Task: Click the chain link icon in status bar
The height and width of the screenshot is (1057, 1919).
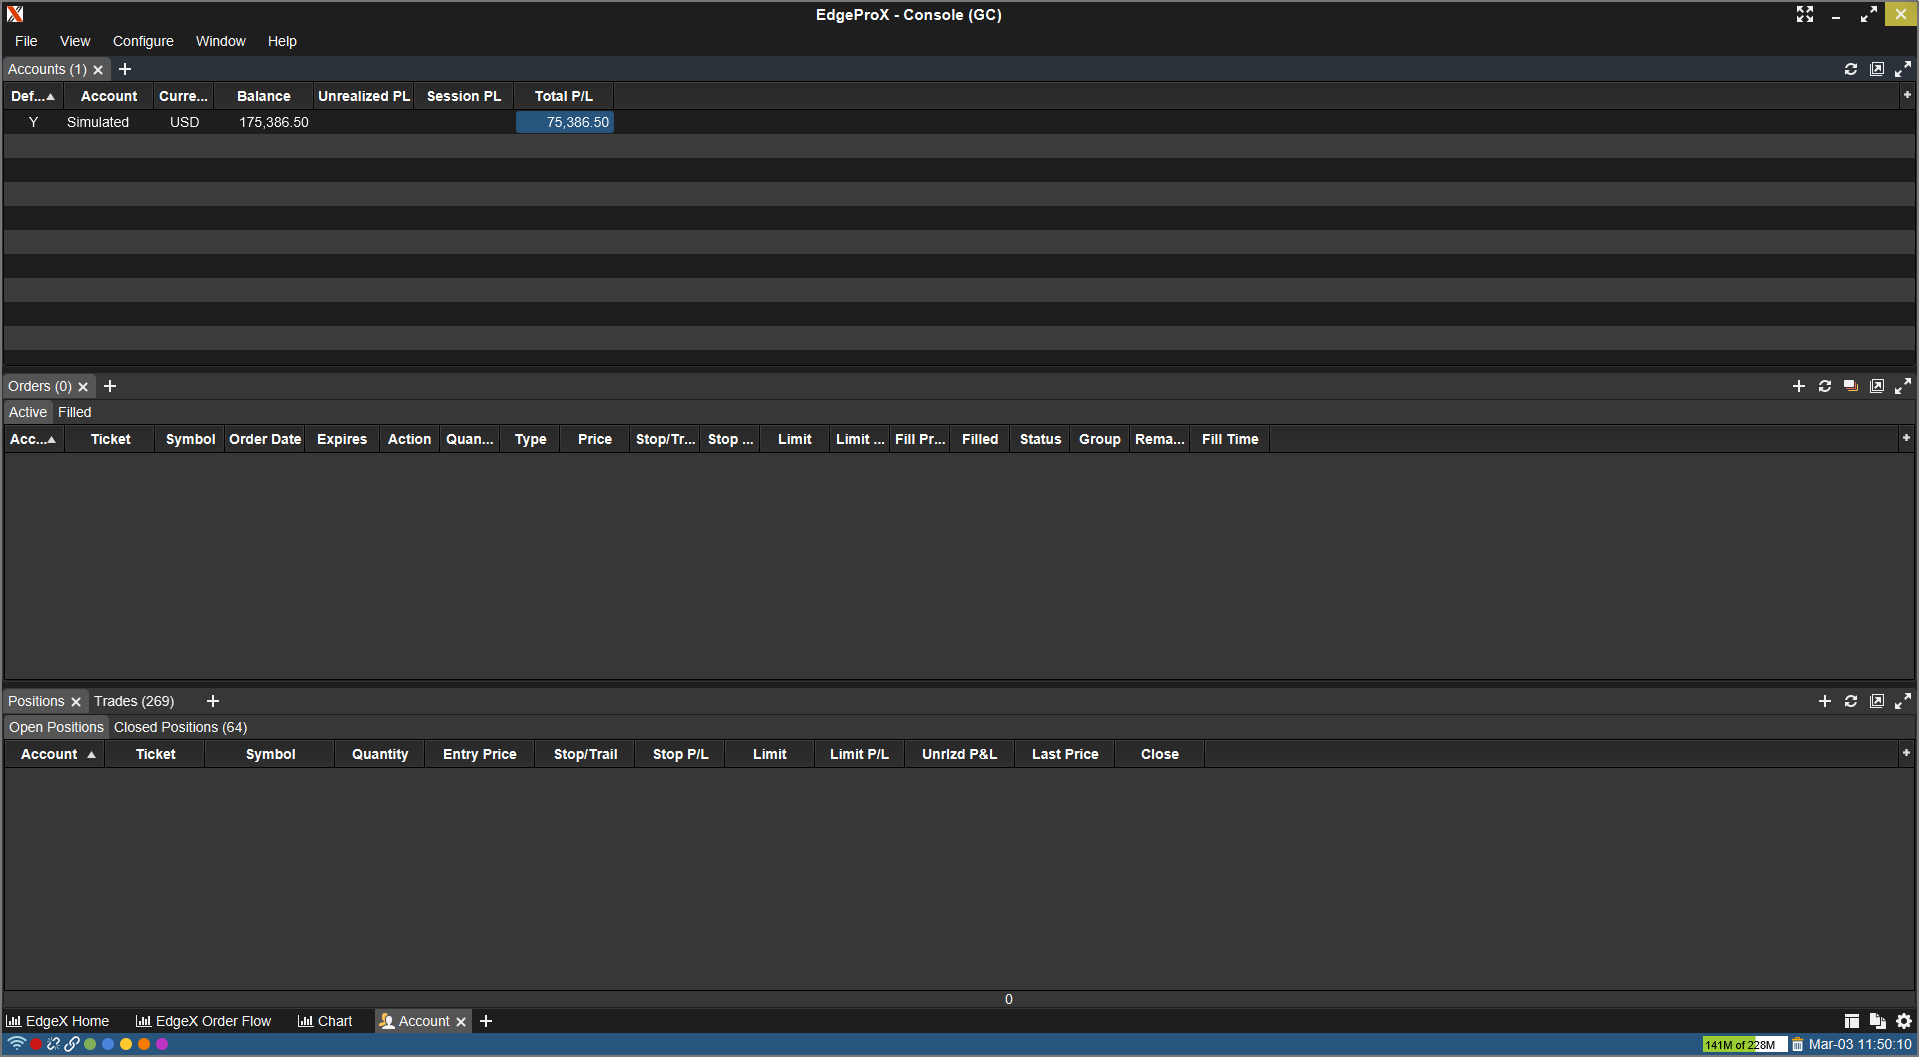Action: point(72,1044)
